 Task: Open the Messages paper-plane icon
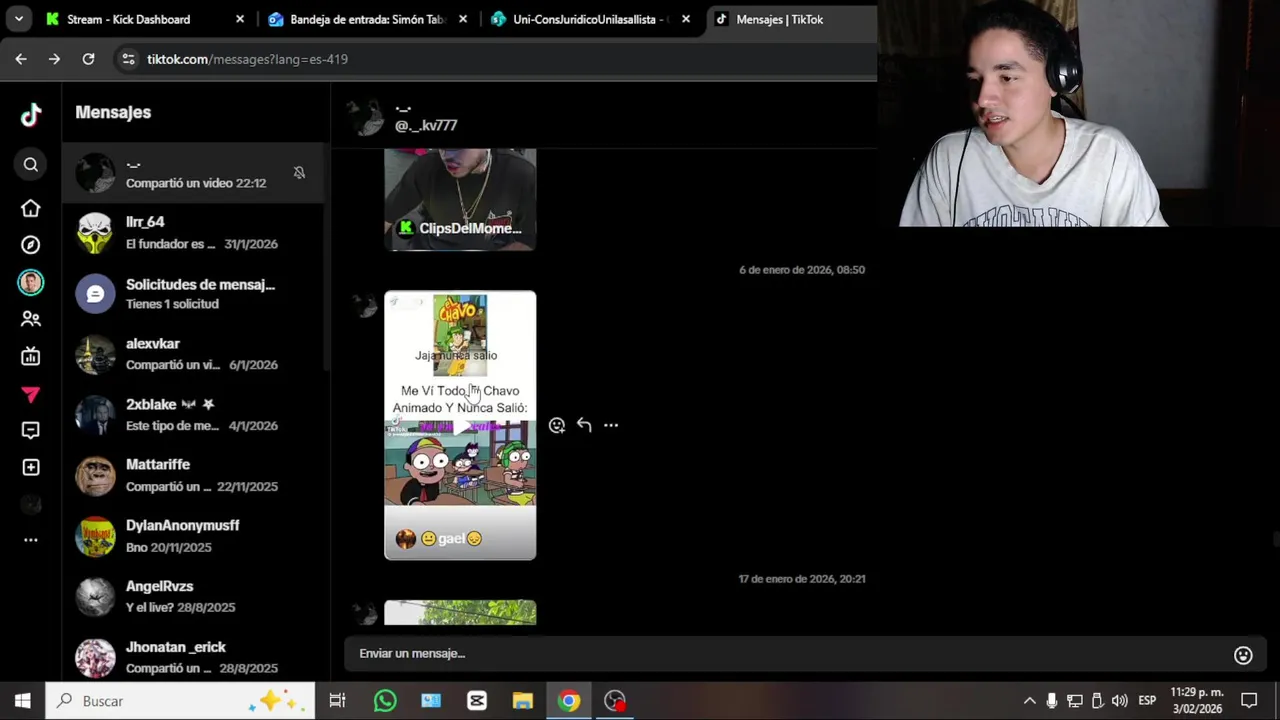click(31, 395)
